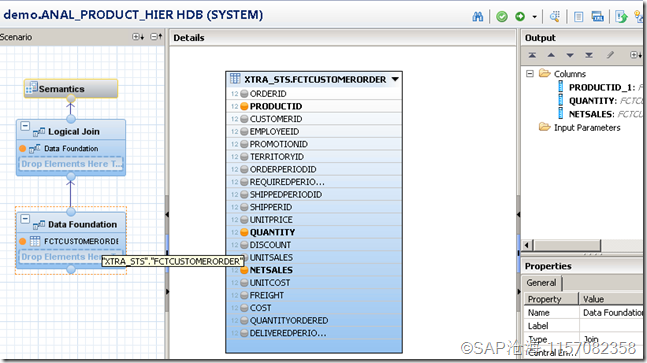The width and height of the screenshot is (647, 363).
Task: Click drop area in Logical Join
Action: [71, 164]
